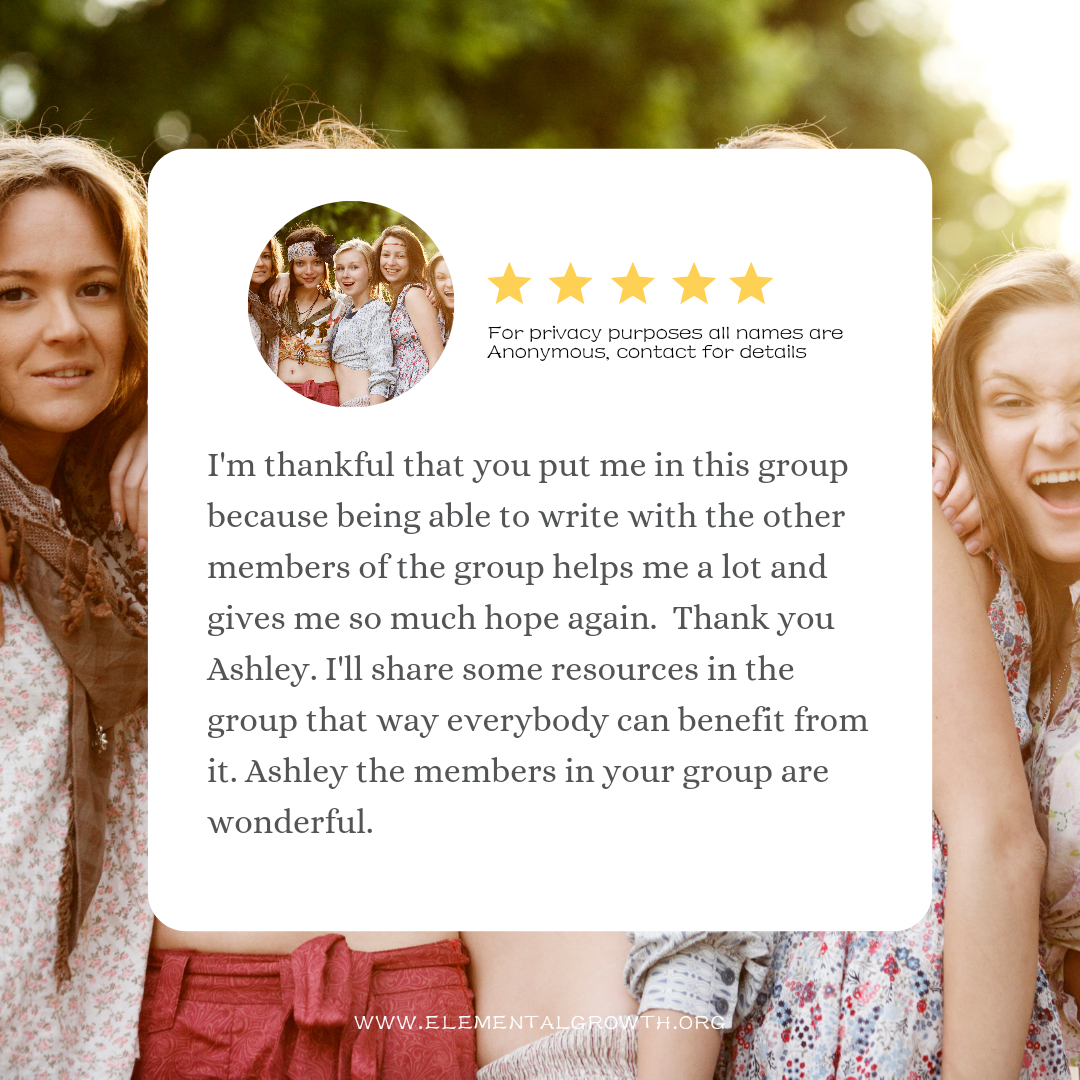Click the fourth gold rating star
The height and width of the screenshot is (1080, 1080).
coord(694,283)
